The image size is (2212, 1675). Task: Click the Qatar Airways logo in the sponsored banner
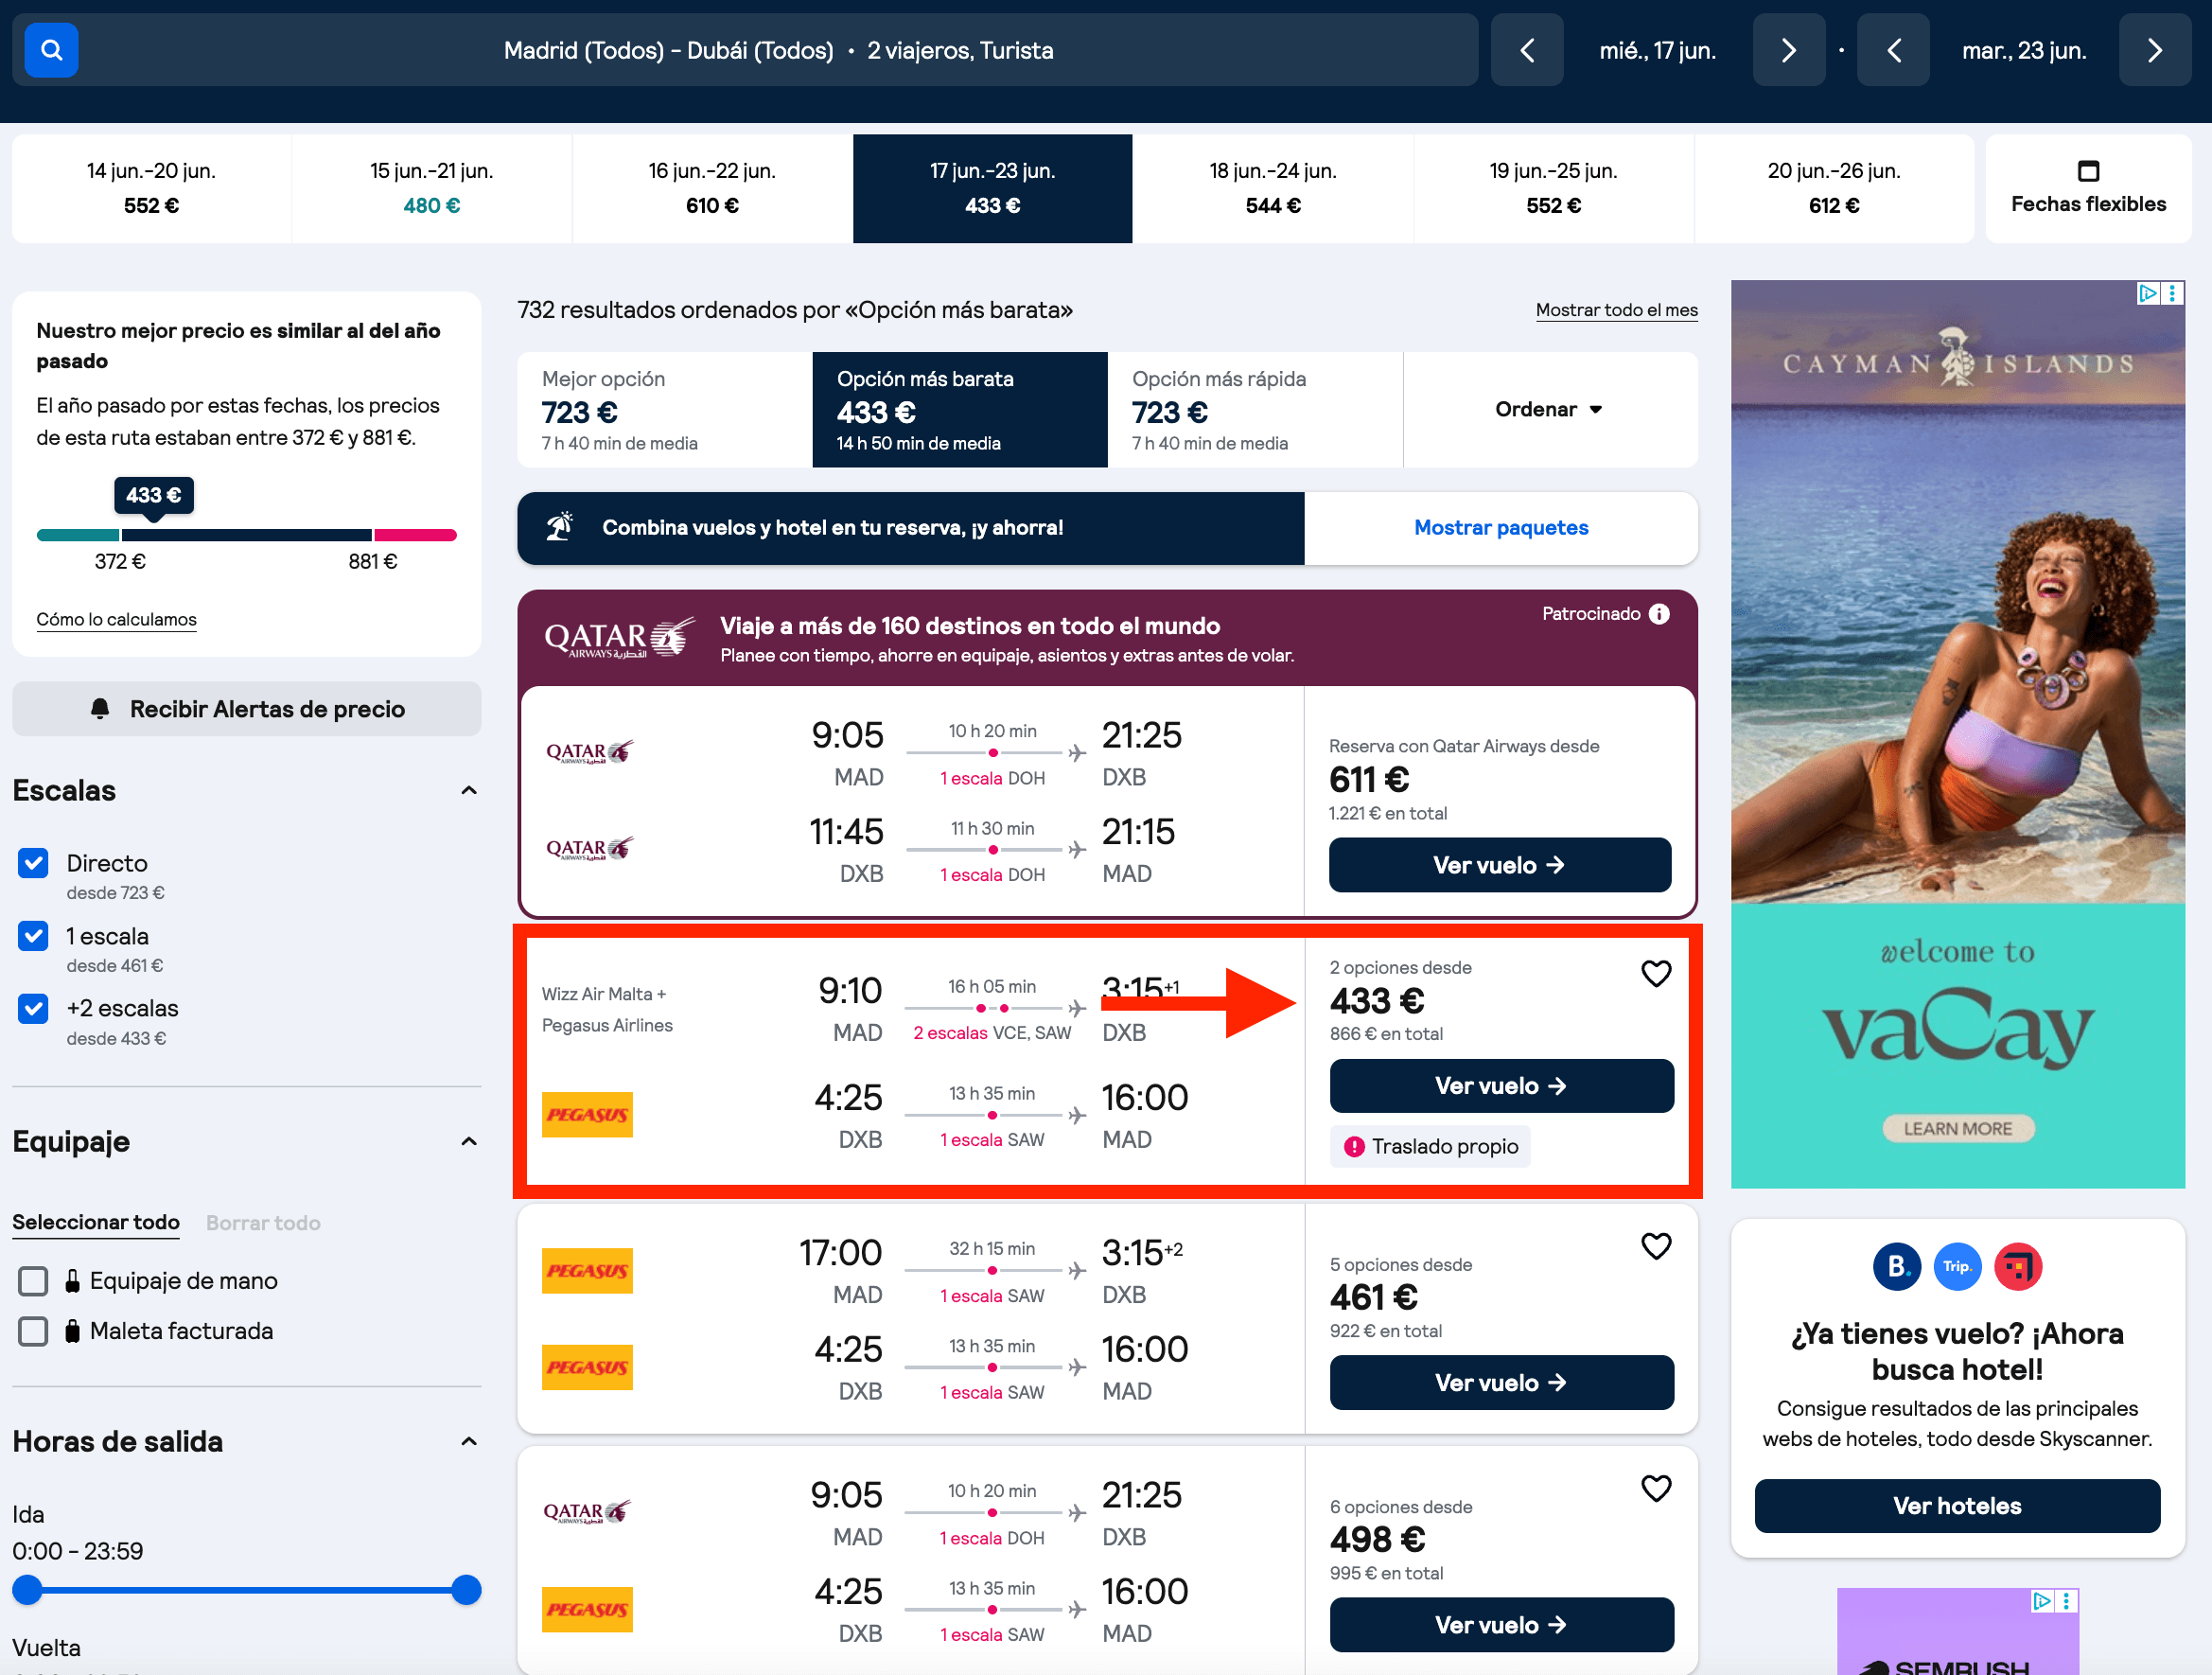click(x=618, y=638)
